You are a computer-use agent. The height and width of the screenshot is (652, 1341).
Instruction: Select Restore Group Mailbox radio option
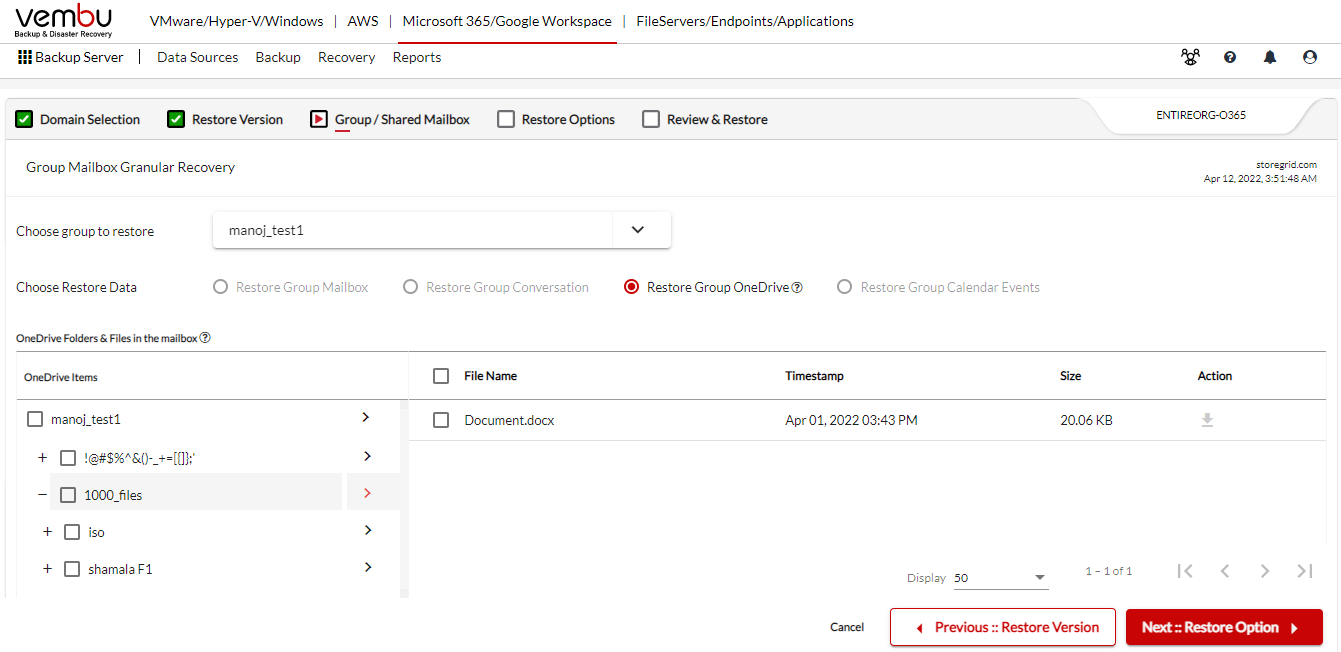point(221,287)
